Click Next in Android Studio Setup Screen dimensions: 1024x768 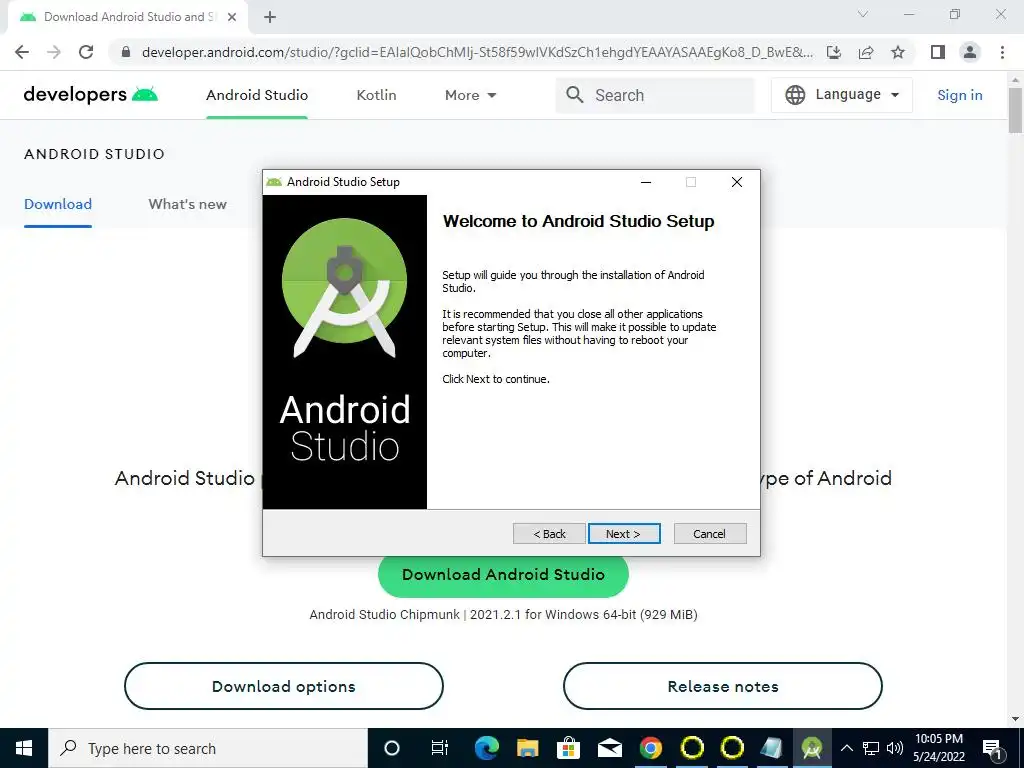[x=624, y=534]
